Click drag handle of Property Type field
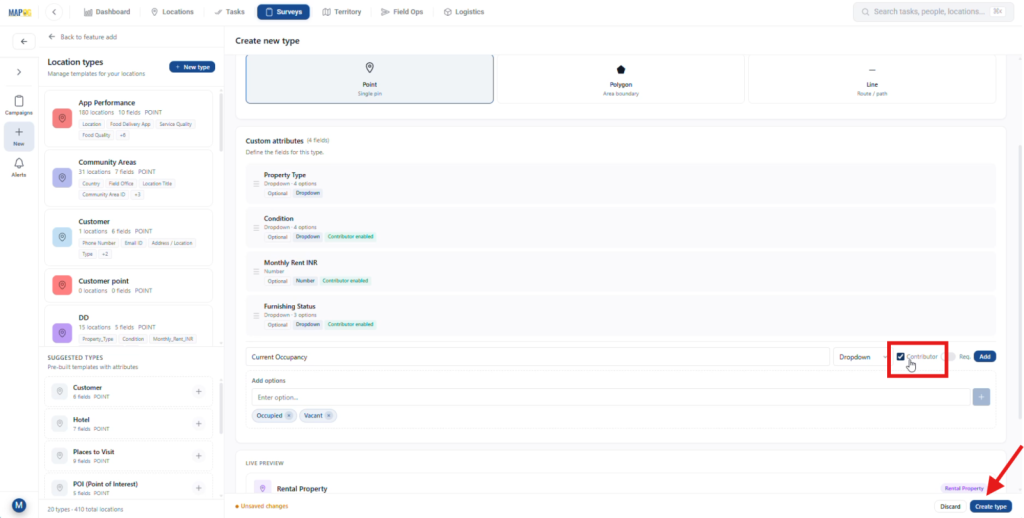Screen dimensions: 1024x518 coord(256,184)
